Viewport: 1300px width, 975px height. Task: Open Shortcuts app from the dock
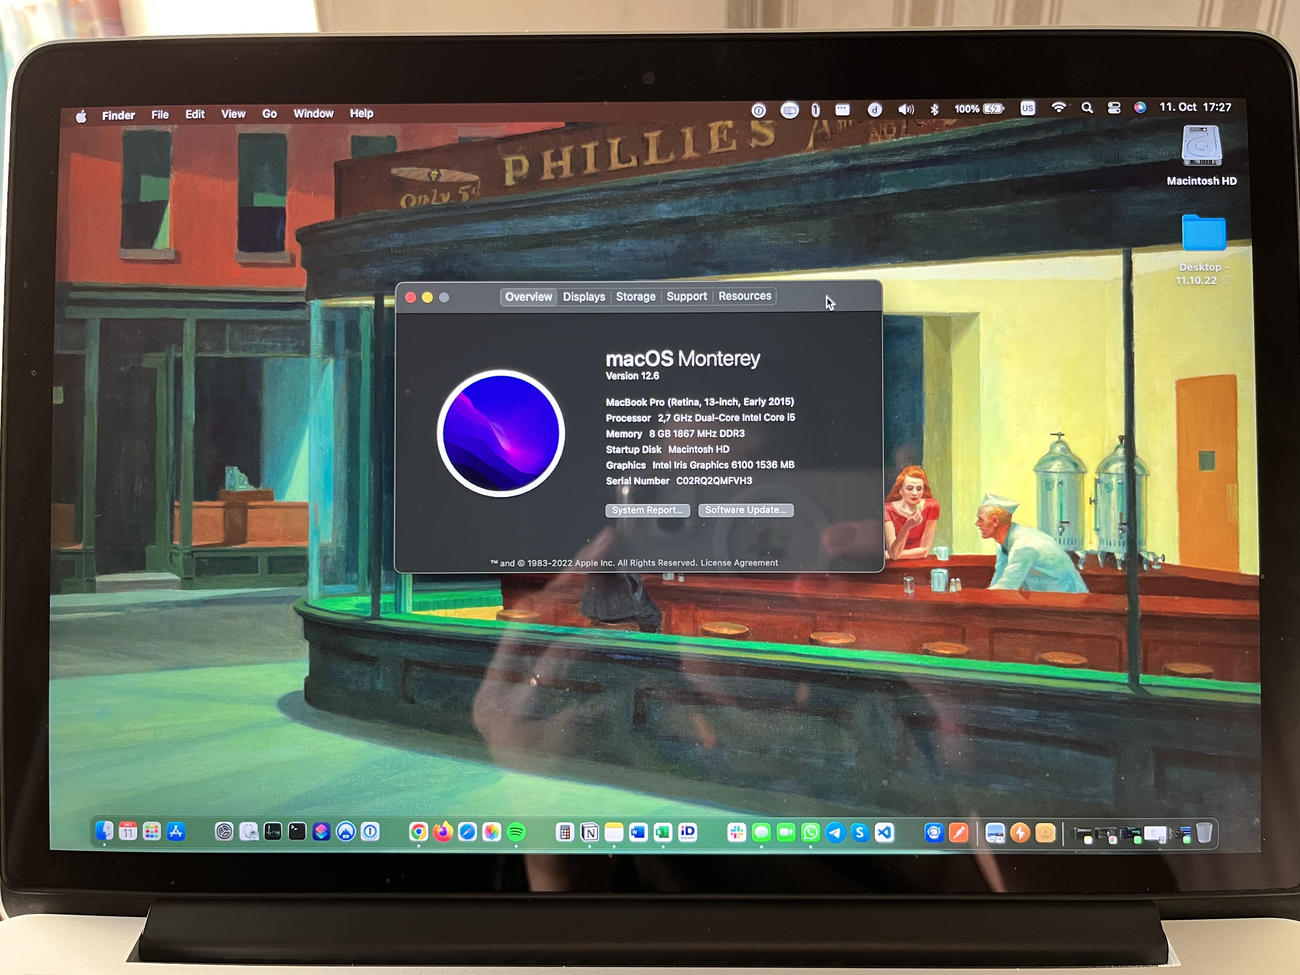(321, 831)
